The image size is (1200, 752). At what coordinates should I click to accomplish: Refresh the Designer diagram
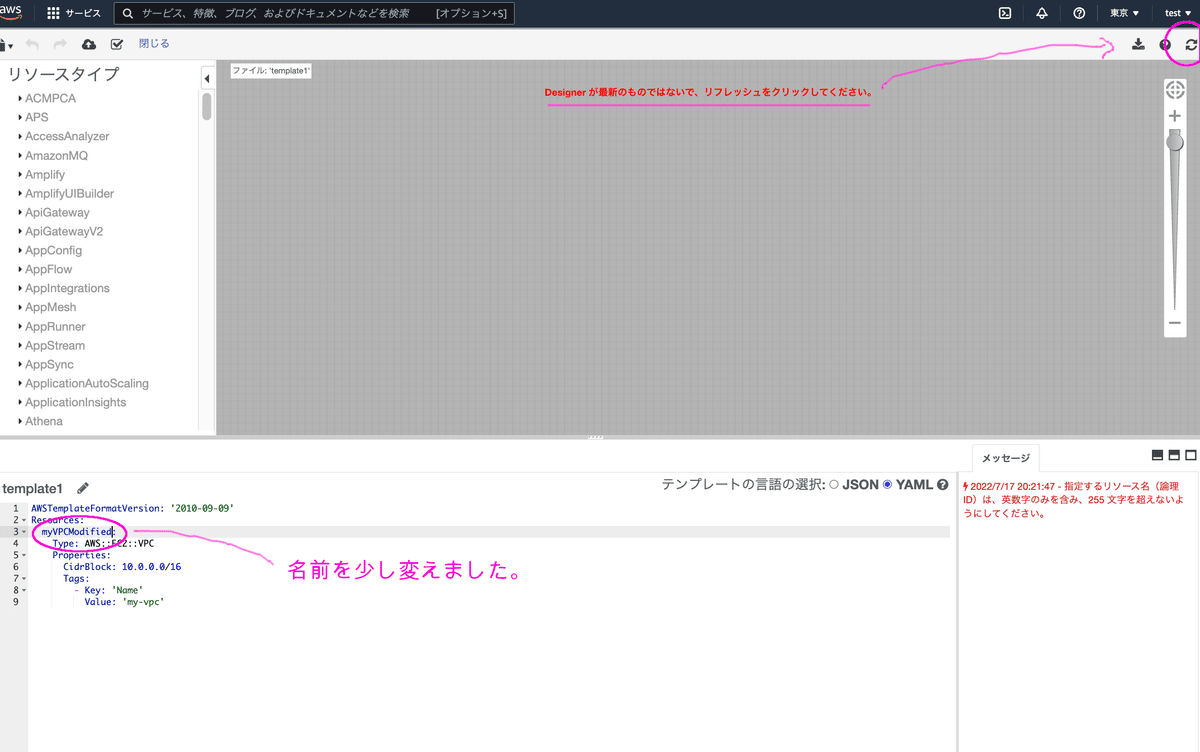[x=1191, y=44]
